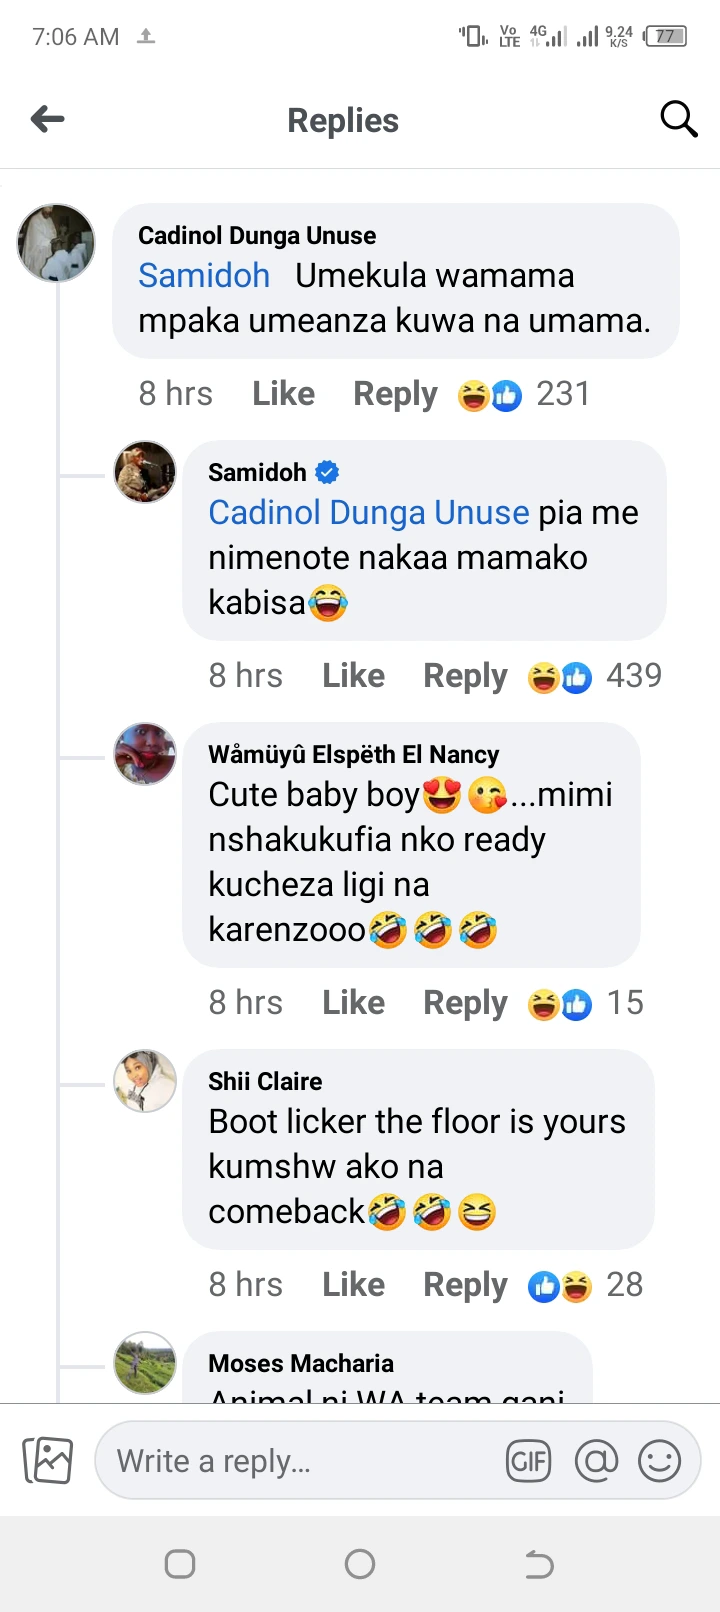The width and height of the screenshot is (720, 1612).
Task: Tap the back arrow icon
Action: click(x=48, y=120)
